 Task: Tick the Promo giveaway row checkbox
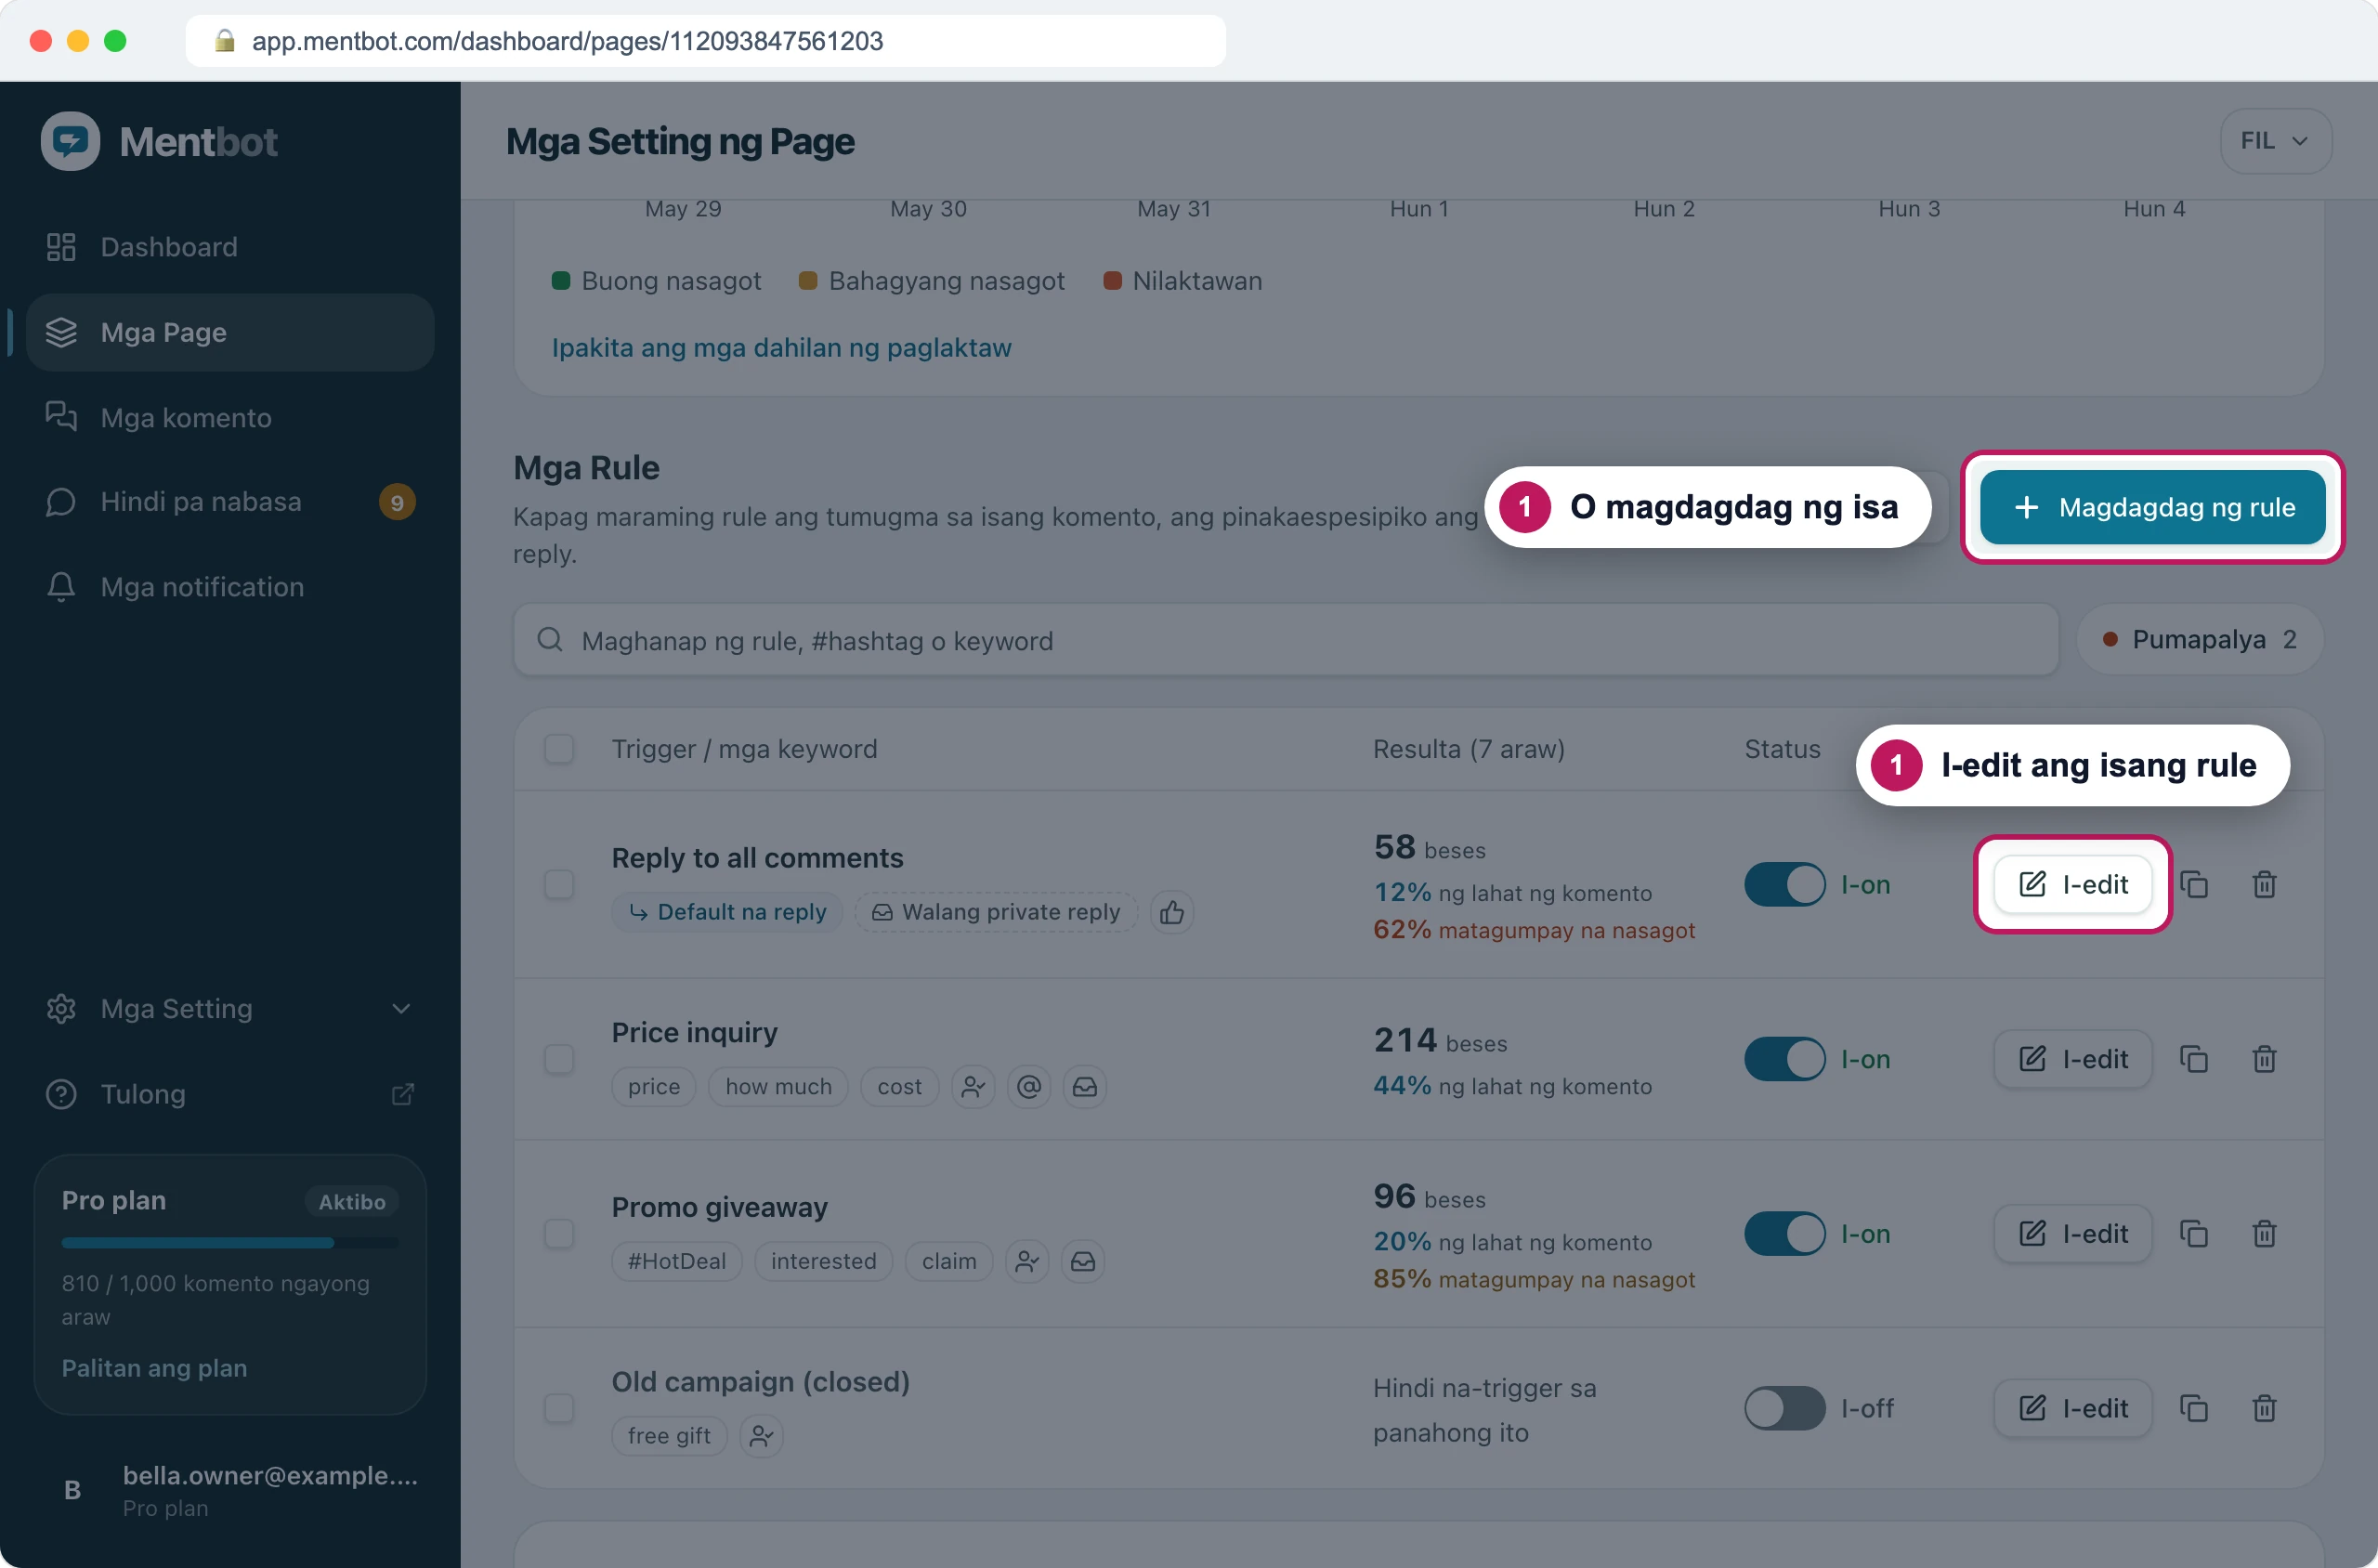[x=559, y=1234]
